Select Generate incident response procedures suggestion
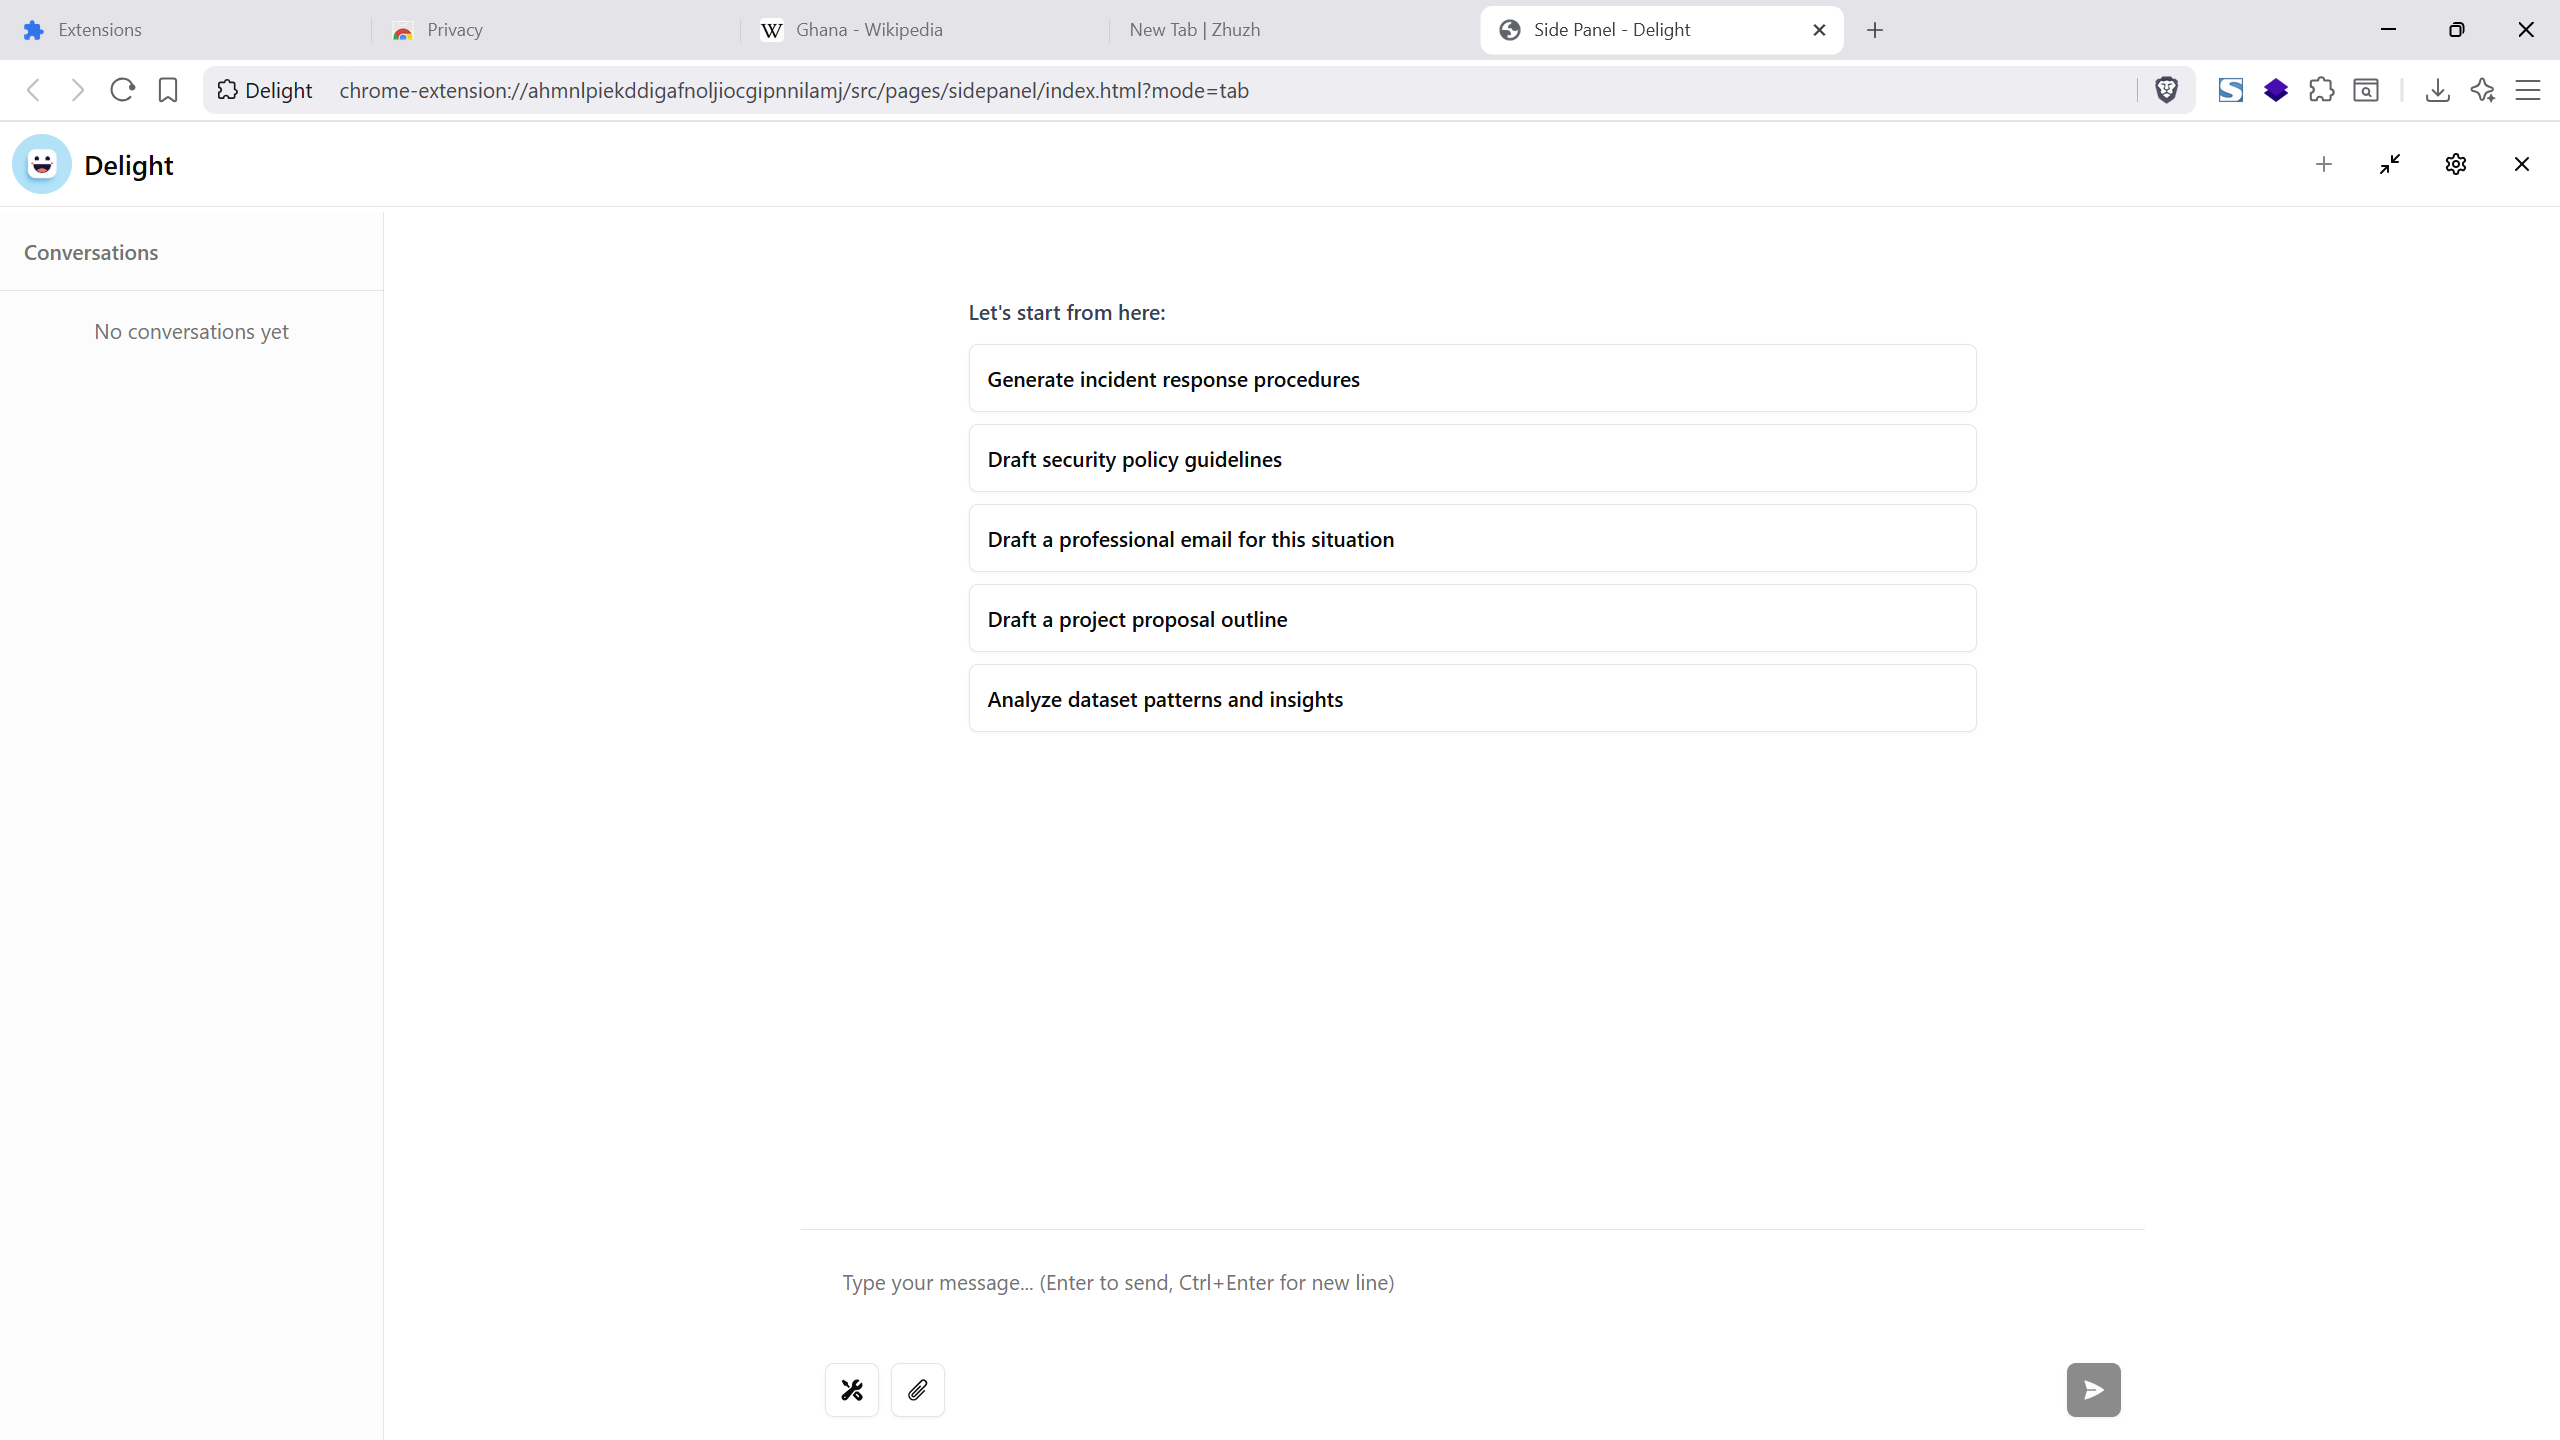Image resolution: width=2560 pixels, height=1440 pixels. [1472, 379]
